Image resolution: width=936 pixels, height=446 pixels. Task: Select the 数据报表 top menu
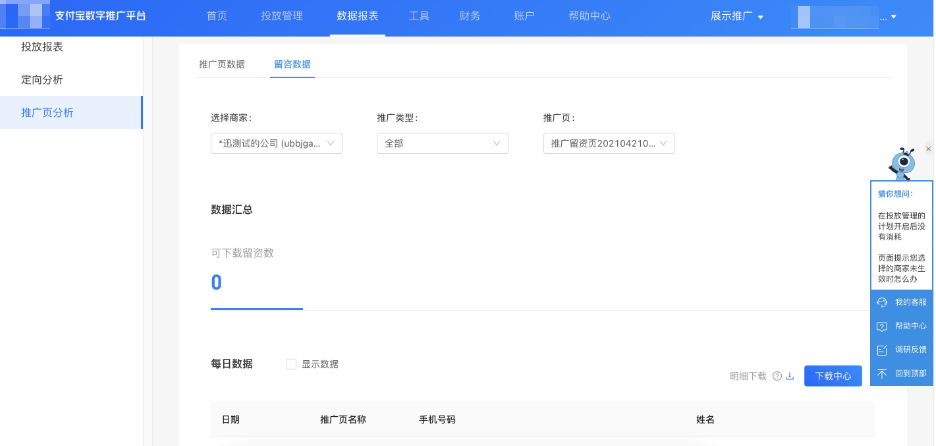[x=357, y=16]
